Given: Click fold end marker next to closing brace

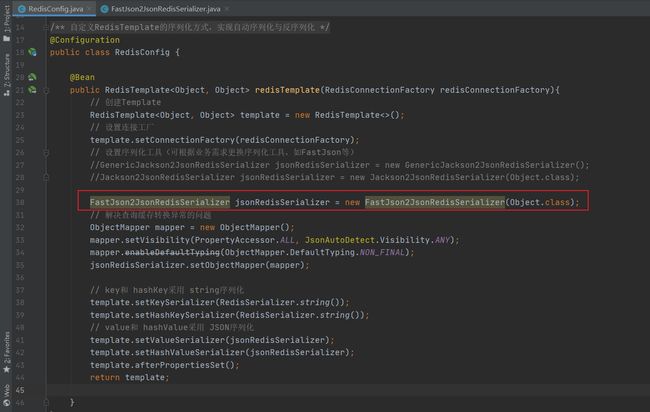Looking at the screenshot, I should point(46,402).
